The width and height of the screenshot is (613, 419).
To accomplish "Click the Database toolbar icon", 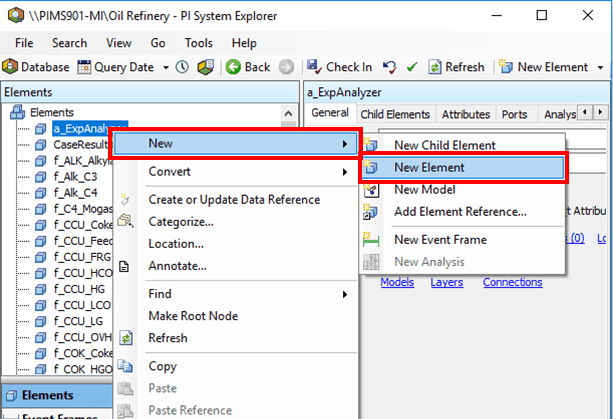I will (10, 67).
